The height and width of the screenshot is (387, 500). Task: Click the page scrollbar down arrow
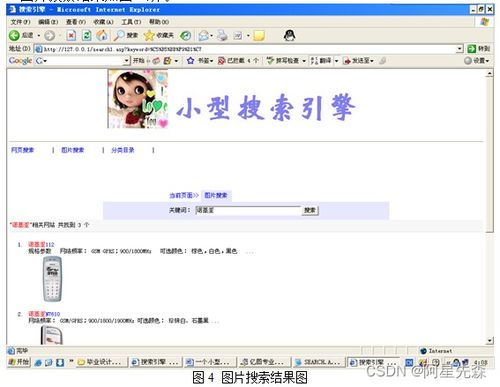tap(489, 340)
